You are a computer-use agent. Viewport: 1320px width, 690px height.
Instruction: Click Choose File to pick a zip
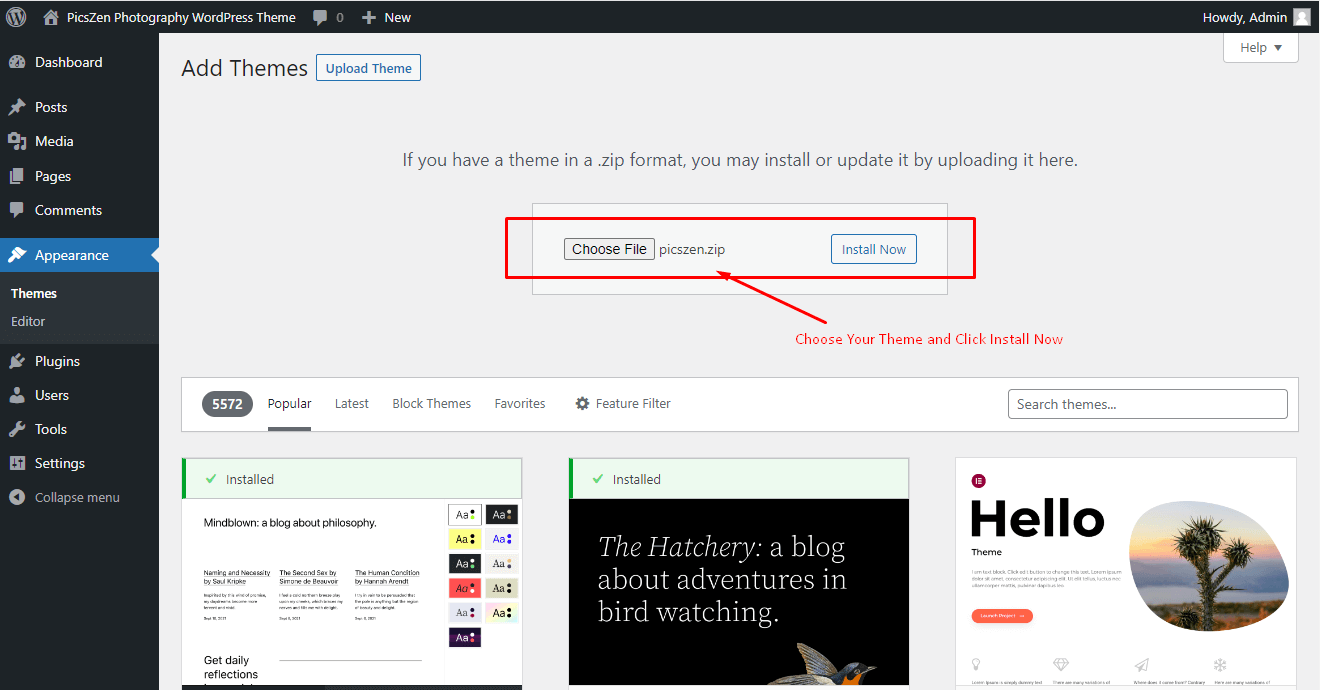click(x=609, y=249)
